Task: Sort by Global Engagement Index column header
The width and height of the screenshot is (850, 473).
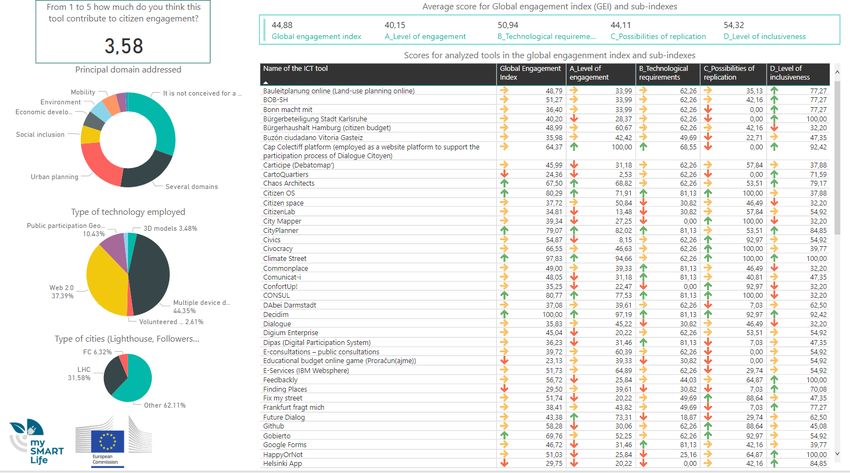Action: click(530, 73)
